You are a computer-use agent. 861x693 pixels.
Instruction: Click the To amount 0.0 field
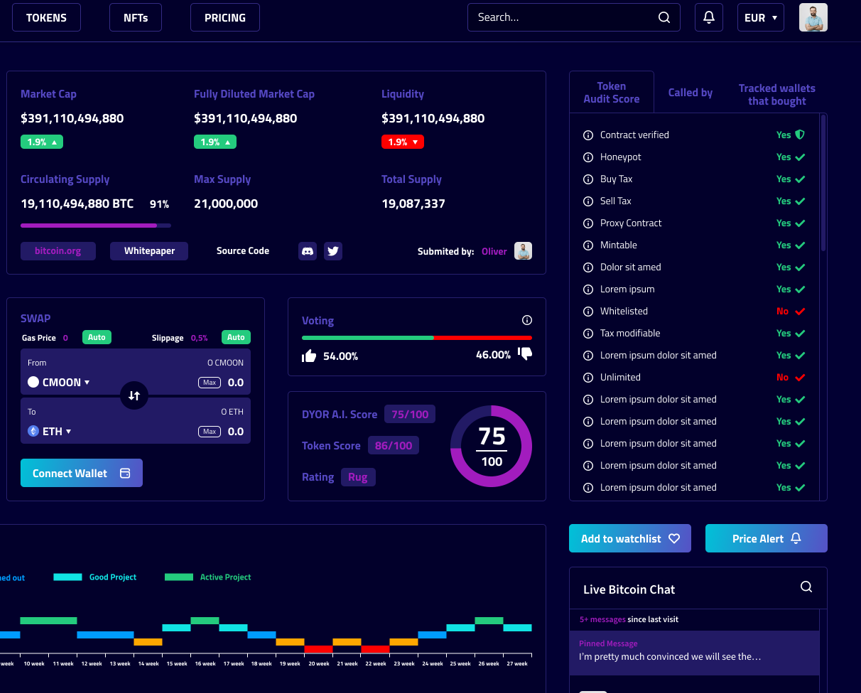pos(236,432)
